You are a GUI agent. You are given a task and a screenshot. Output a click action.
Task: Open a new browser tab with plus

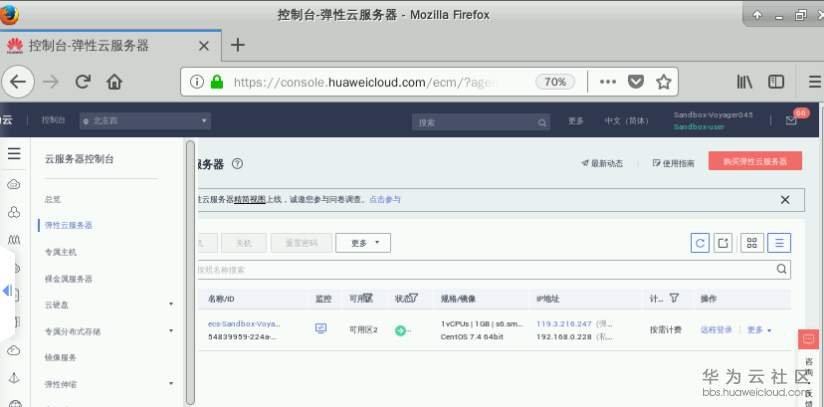[238, 45]
